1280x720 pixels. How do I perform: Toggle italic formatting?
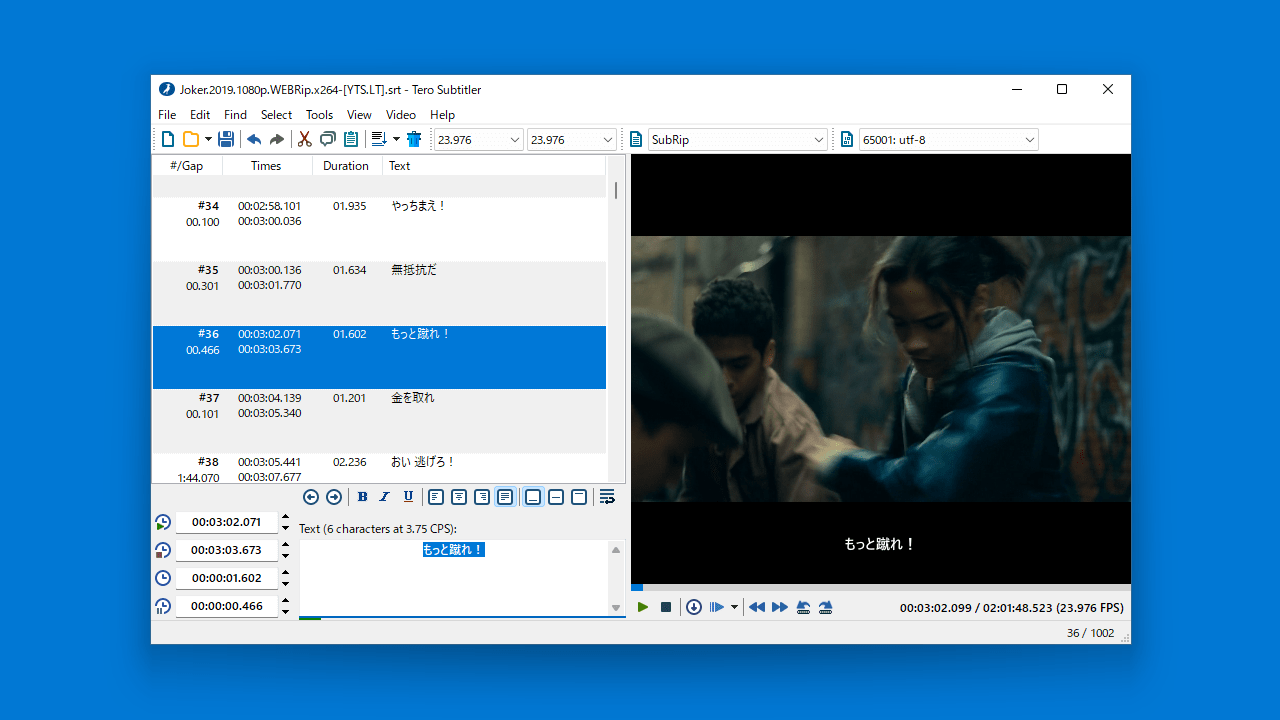tap(385, 497)
